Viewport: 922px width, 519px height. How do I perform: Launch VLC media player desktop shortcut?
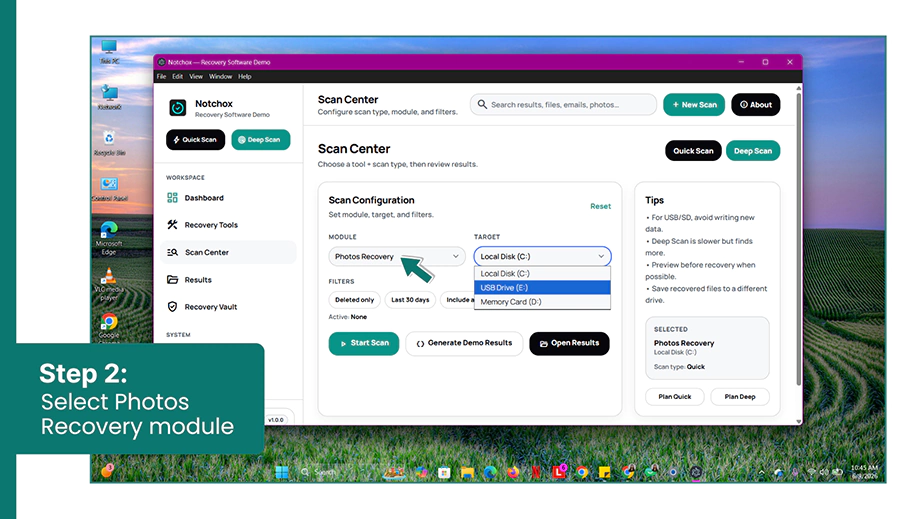click(x=109, y=284)
